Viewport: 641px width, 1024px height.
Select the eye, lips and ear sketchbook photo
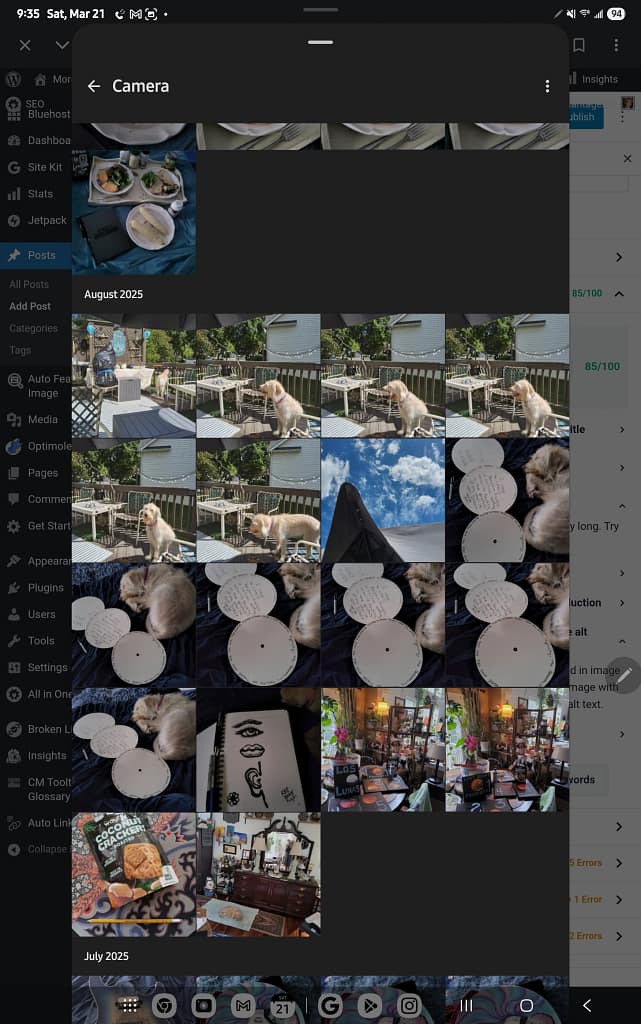tap(258, 750)
